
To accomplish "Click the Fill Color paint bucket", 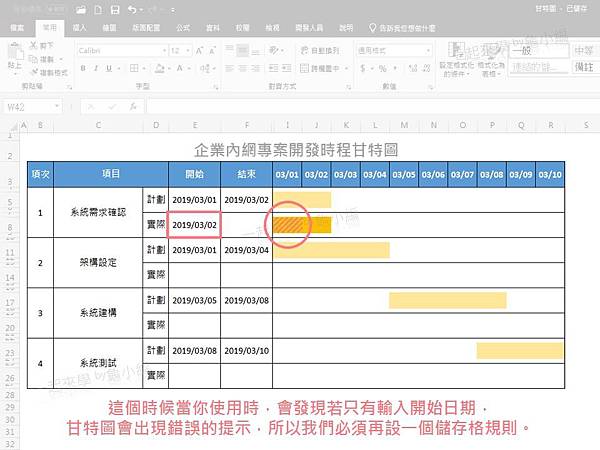I will [x=159, y=68].
